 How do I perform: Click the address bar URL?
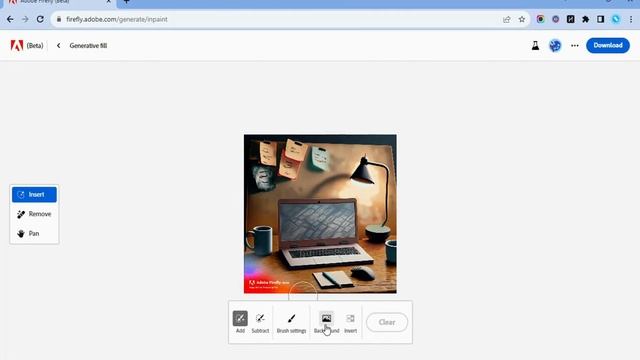[117, 19]
